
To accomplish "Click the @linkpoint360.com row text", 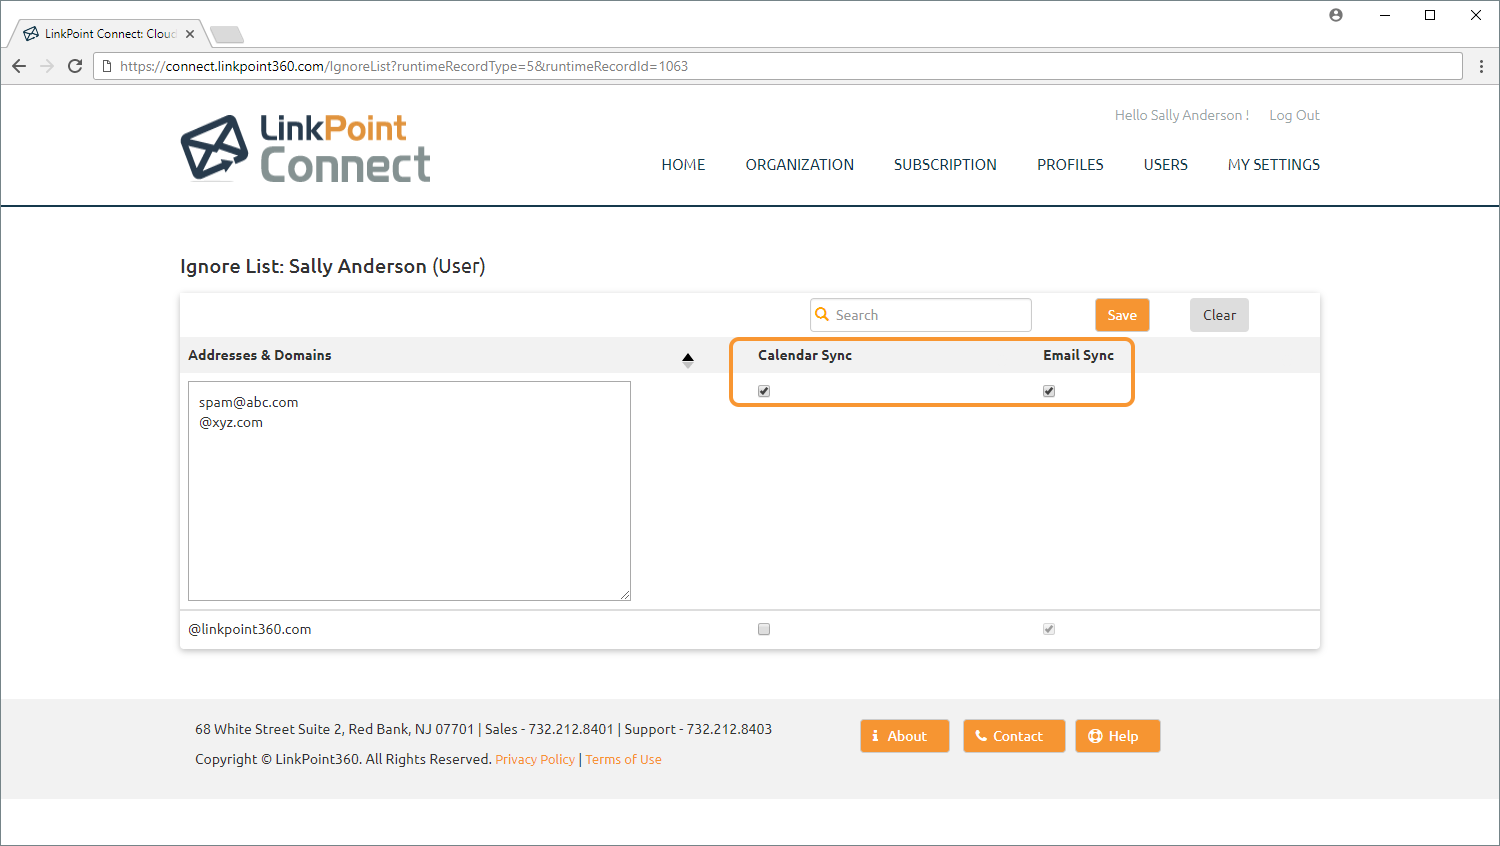I will click(250, 629).
